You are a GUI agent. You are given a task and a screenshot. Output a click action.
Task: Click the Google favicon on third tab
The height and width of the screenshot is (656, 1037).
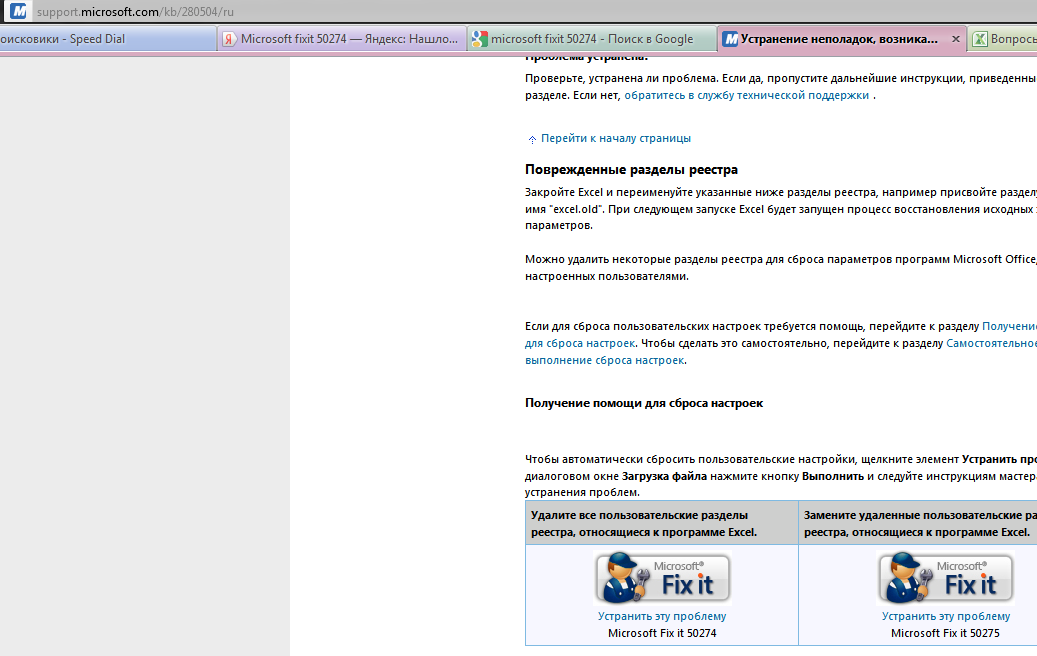click(479, 39)
